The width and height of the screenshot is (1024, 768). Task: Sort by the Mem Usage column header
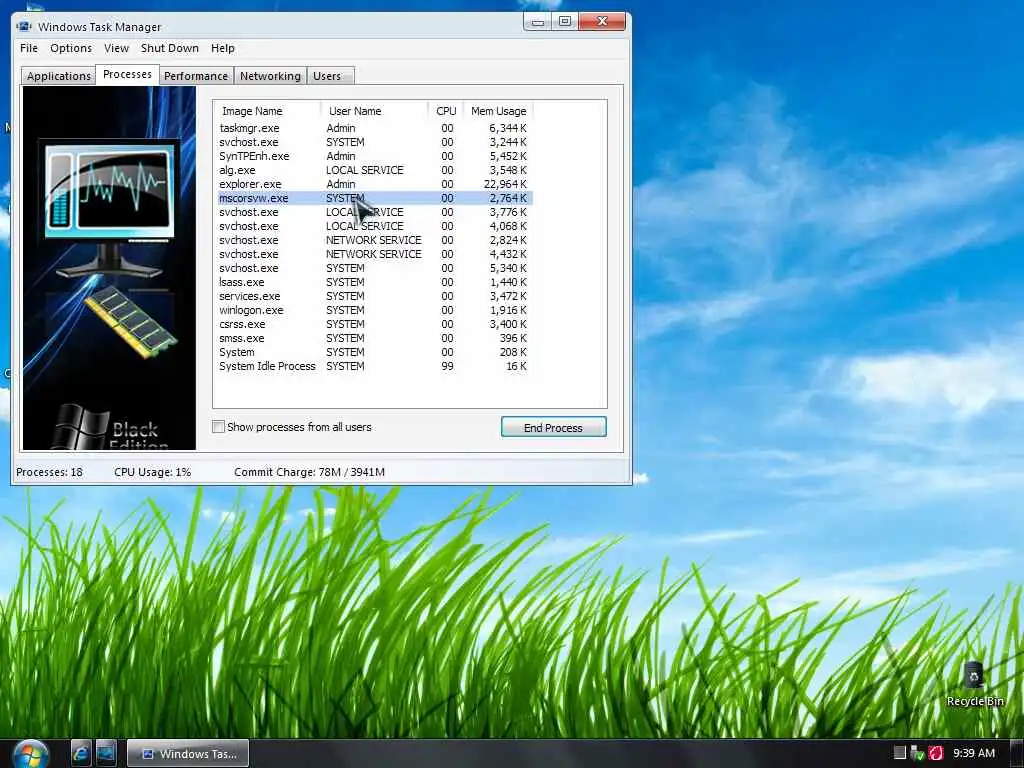[x=498, y=111]
